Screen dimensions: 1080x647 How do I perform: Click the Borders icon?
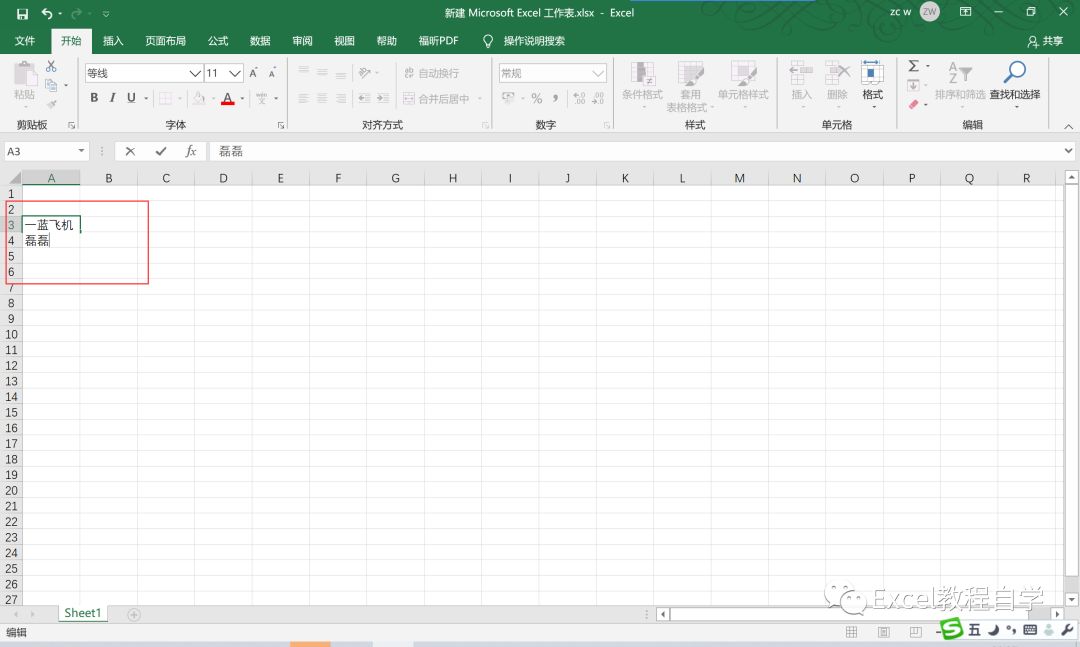point(165,99)
